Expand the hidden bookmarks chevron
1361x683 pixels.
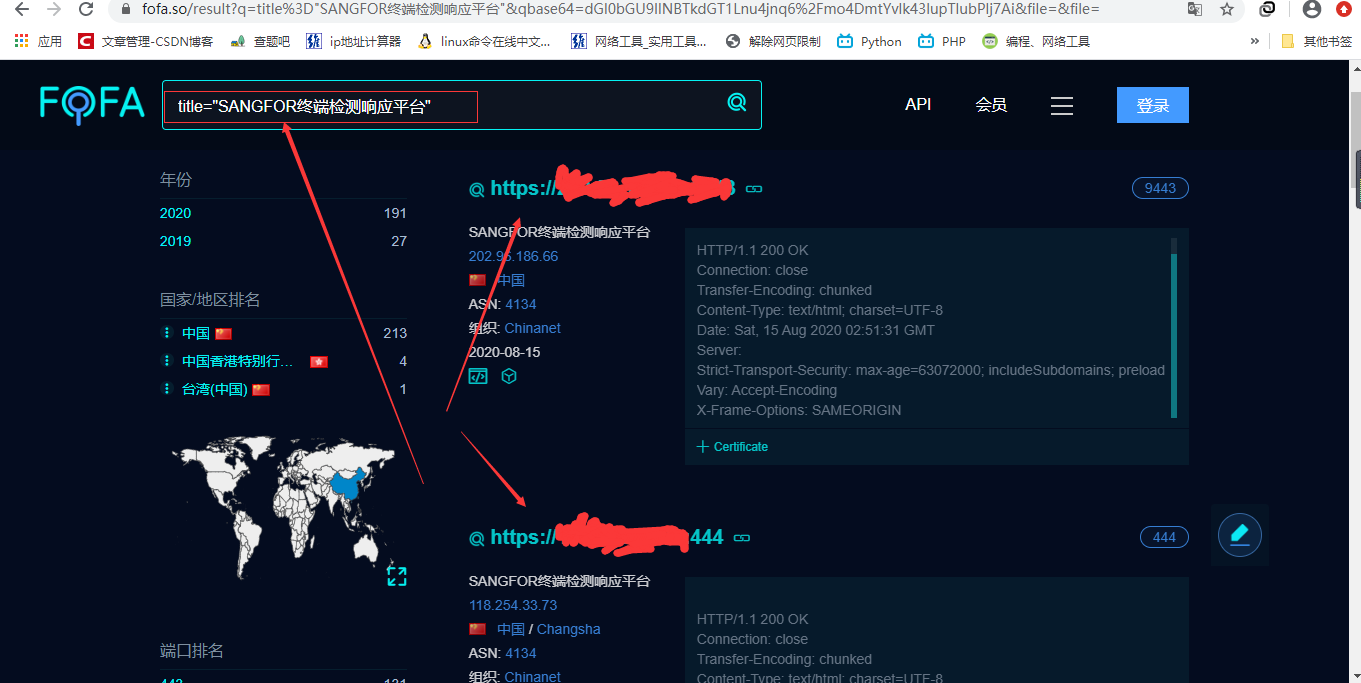[1255, 41]
